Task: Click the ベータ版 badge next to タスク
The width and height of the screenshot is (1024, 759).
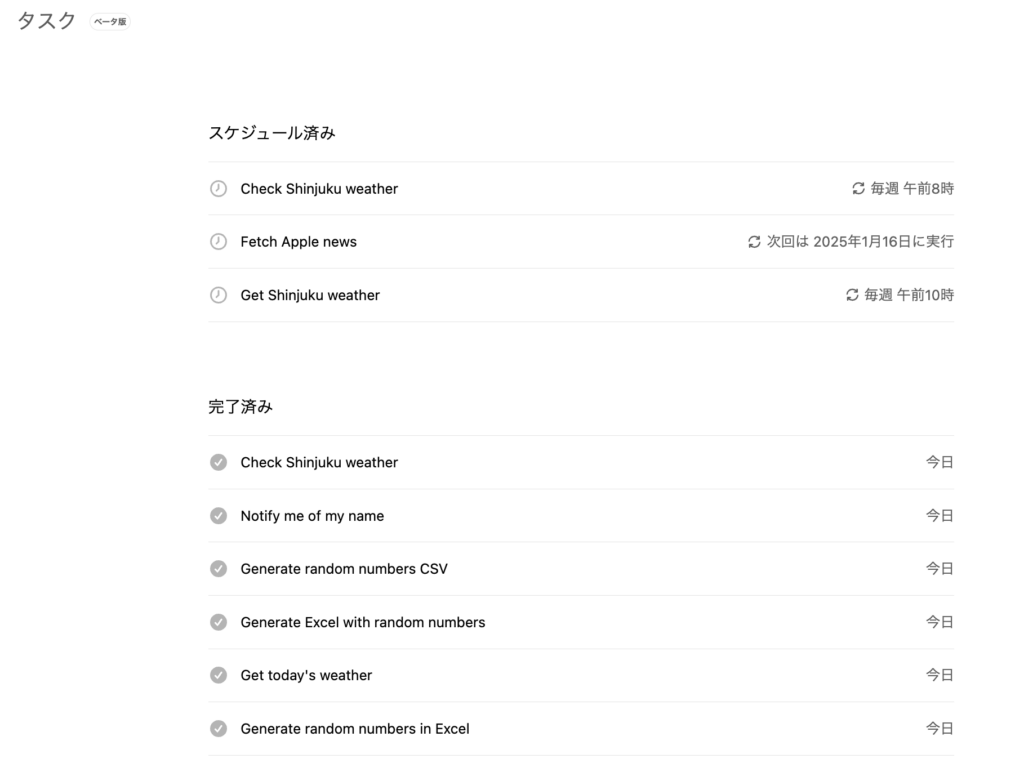Action: pos(109,21)
